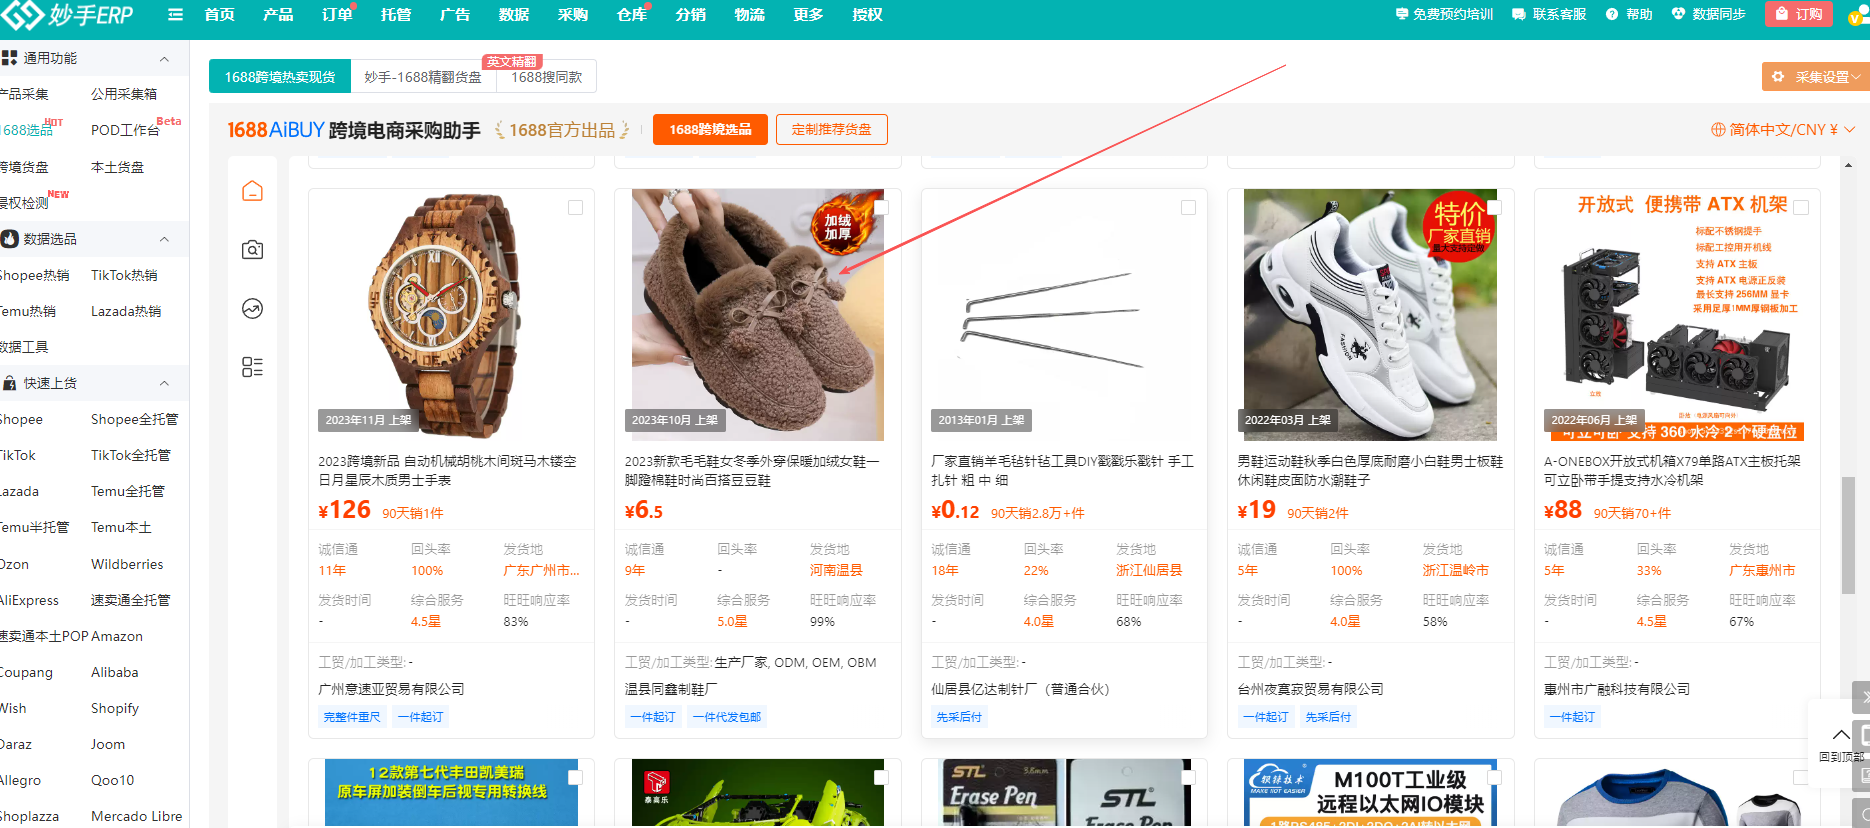Open Shopee热销 in sidebar
The width and height of the screenshot is (1870, 828).
(35, 275)
